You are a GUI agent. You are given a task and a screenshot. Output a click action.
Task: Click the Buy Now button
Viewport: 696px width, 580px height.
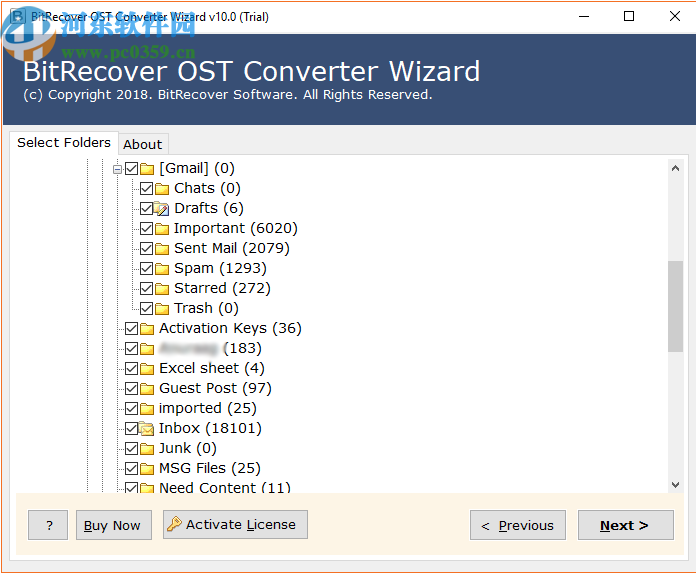(x=114, y=525)
